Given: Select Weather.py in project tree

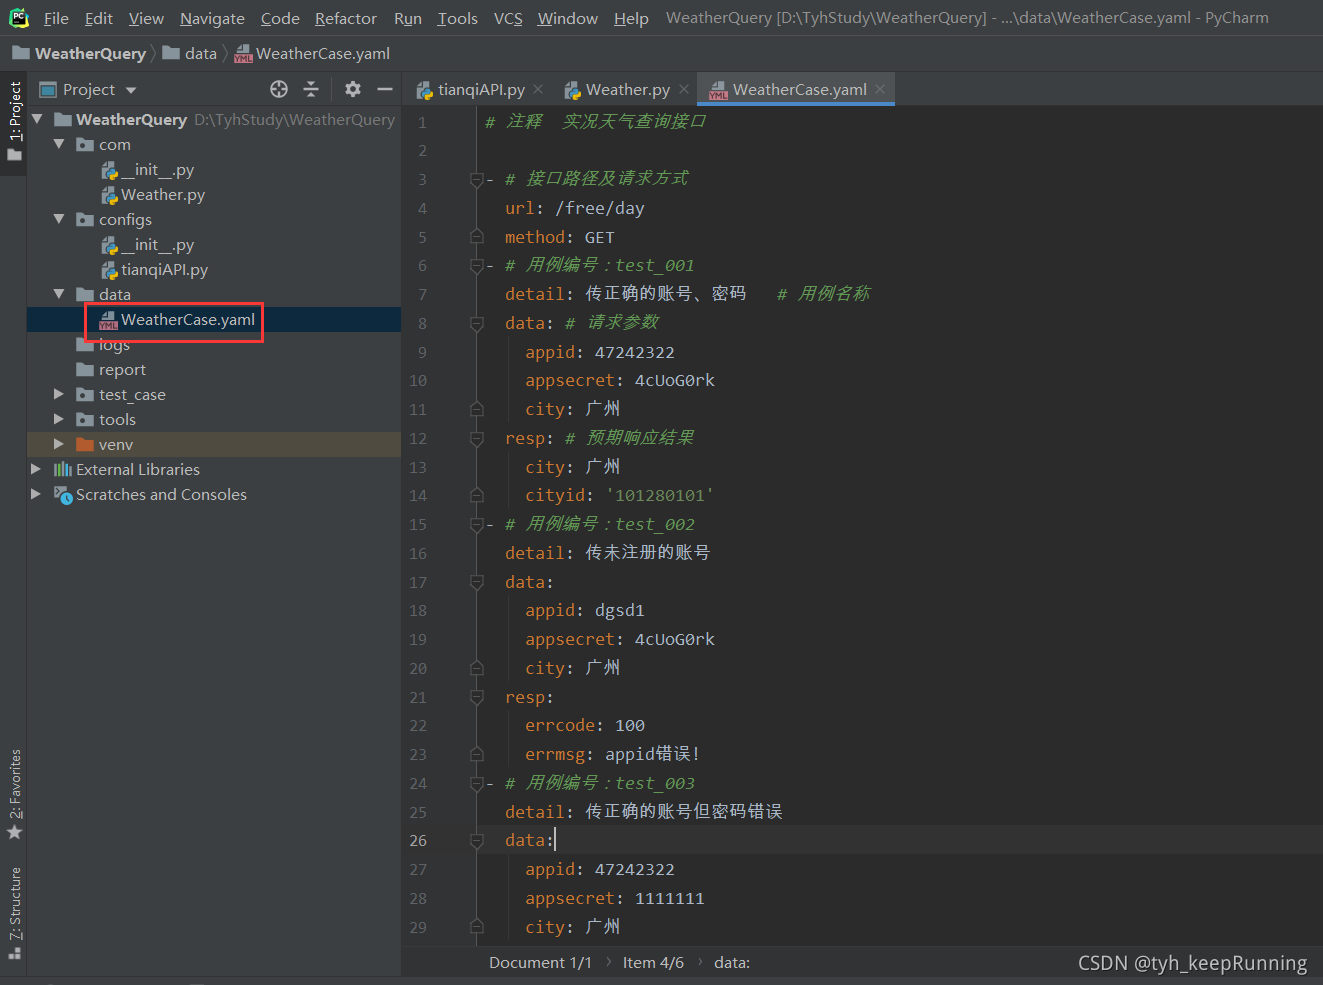Looking at the screenshot, I should 153,194.
